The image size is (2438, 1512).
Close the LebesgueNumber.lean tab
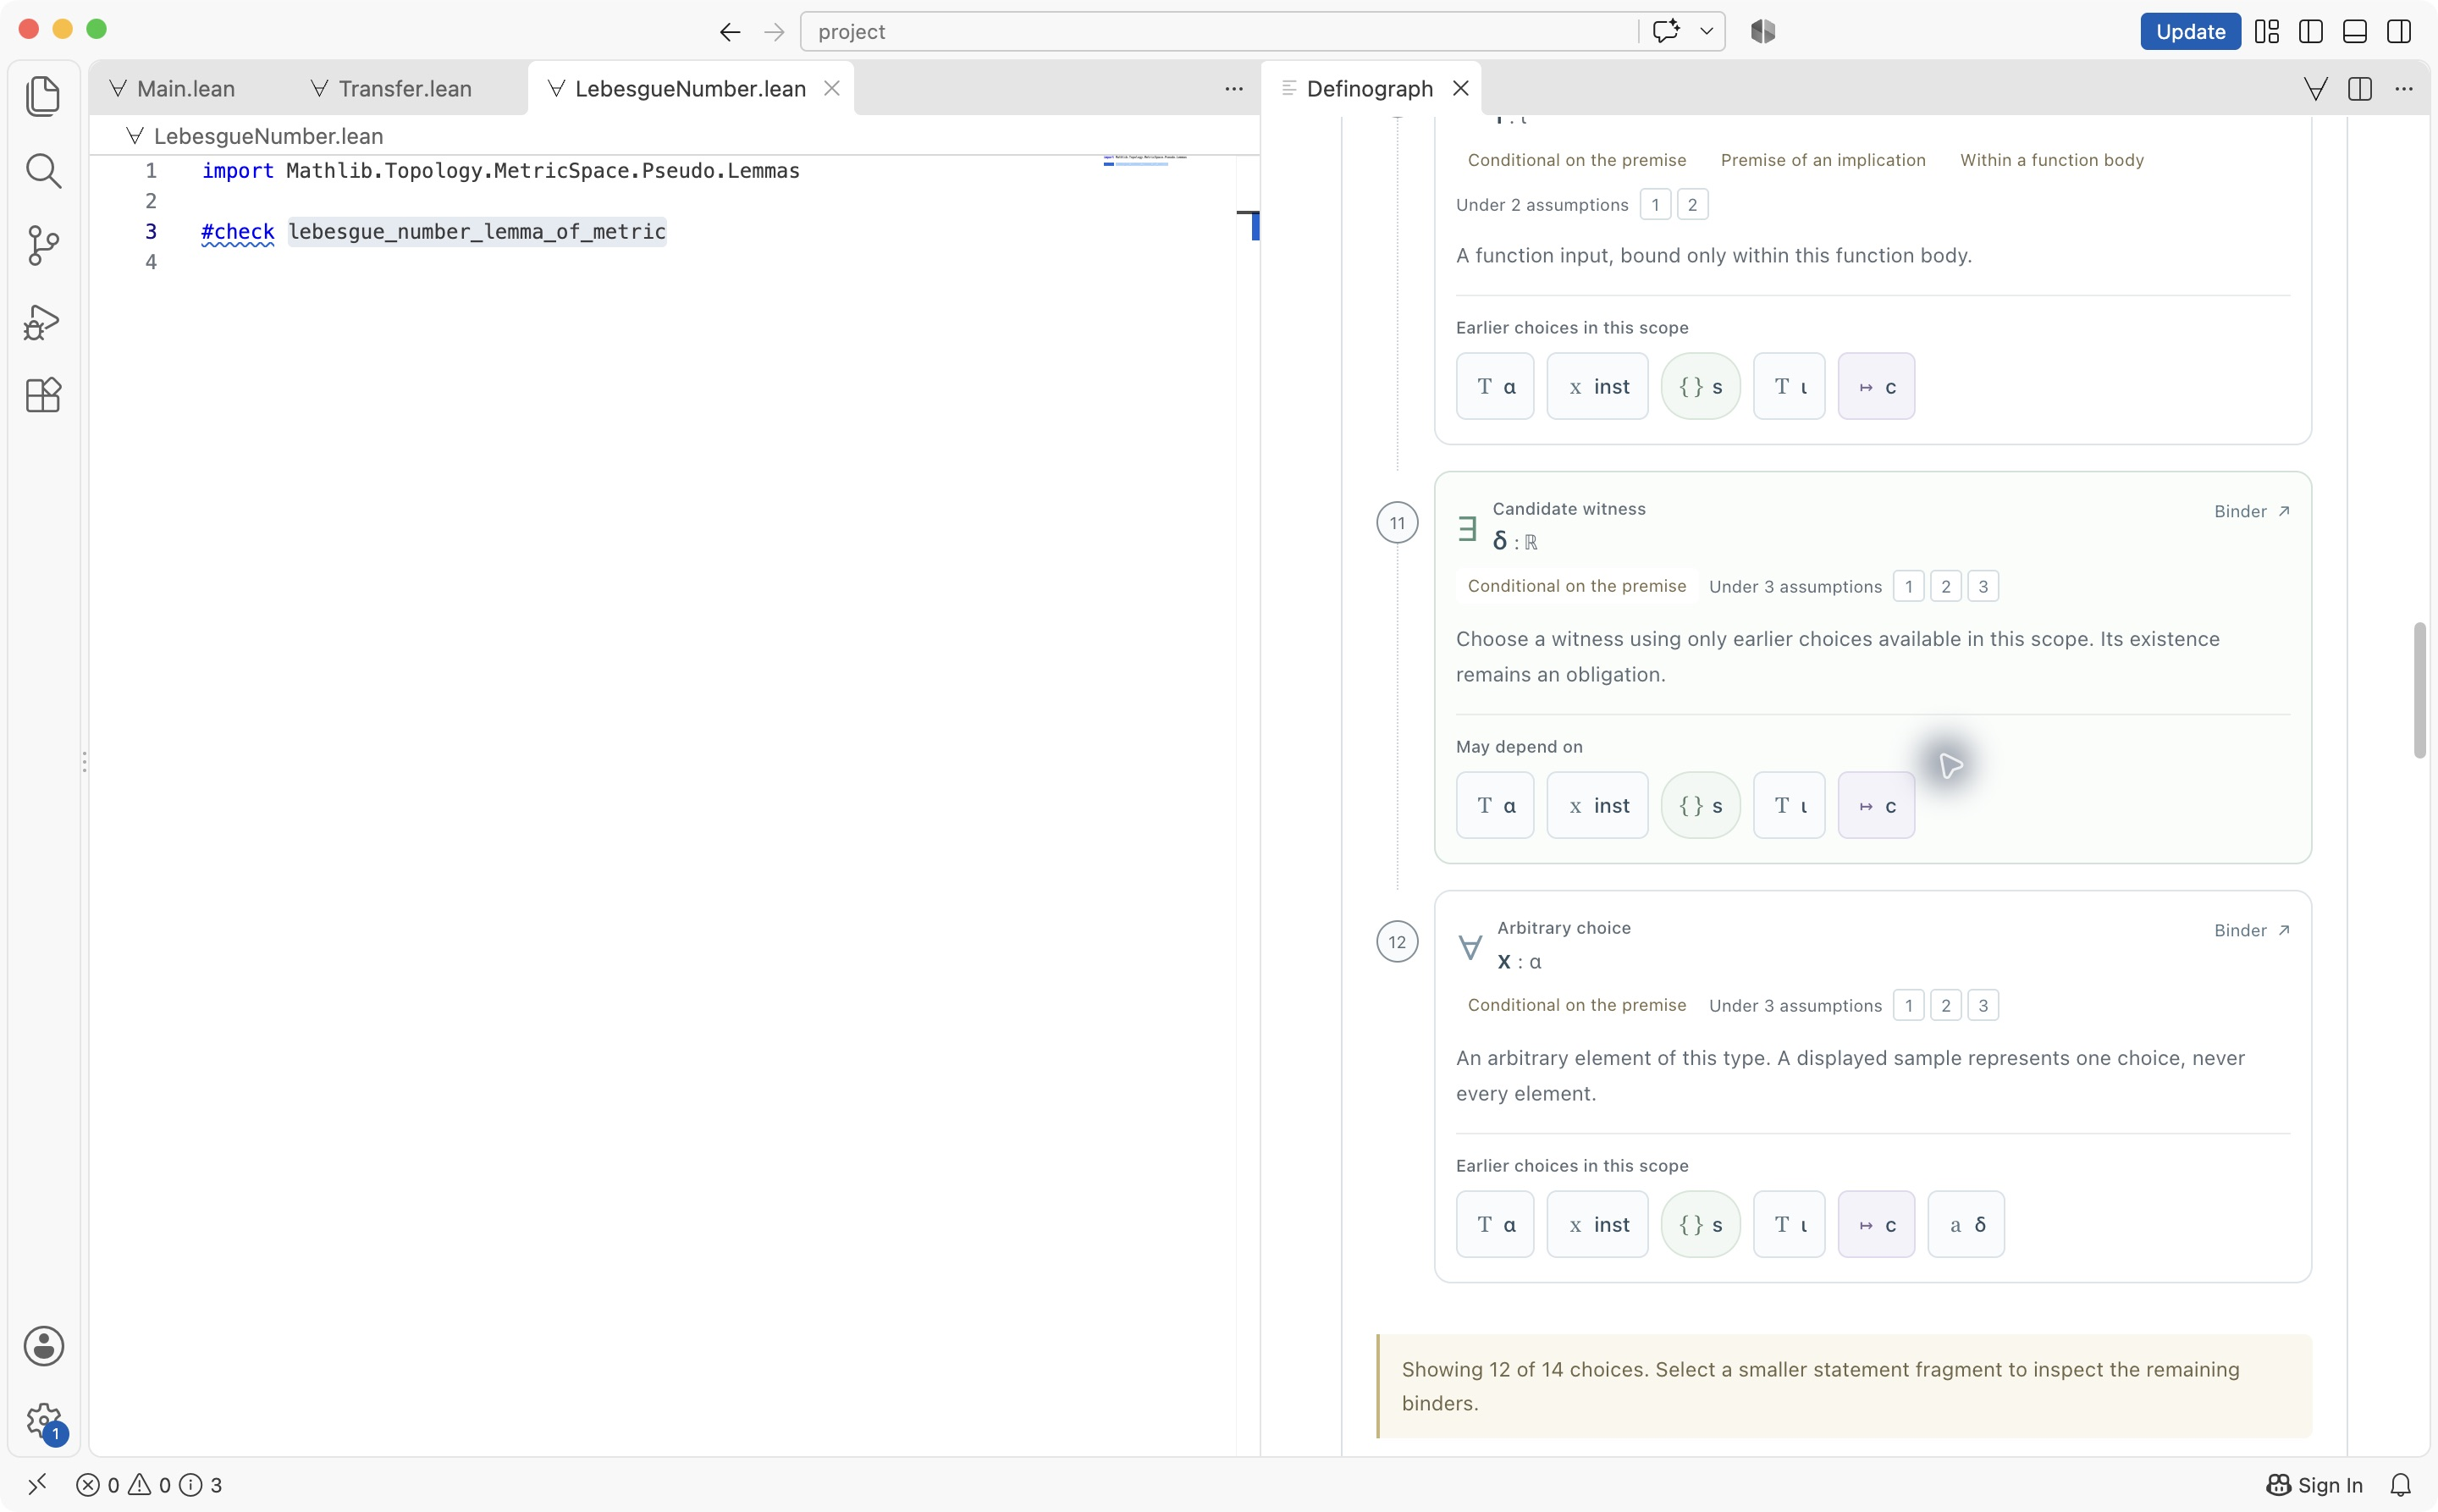[831, 89]
